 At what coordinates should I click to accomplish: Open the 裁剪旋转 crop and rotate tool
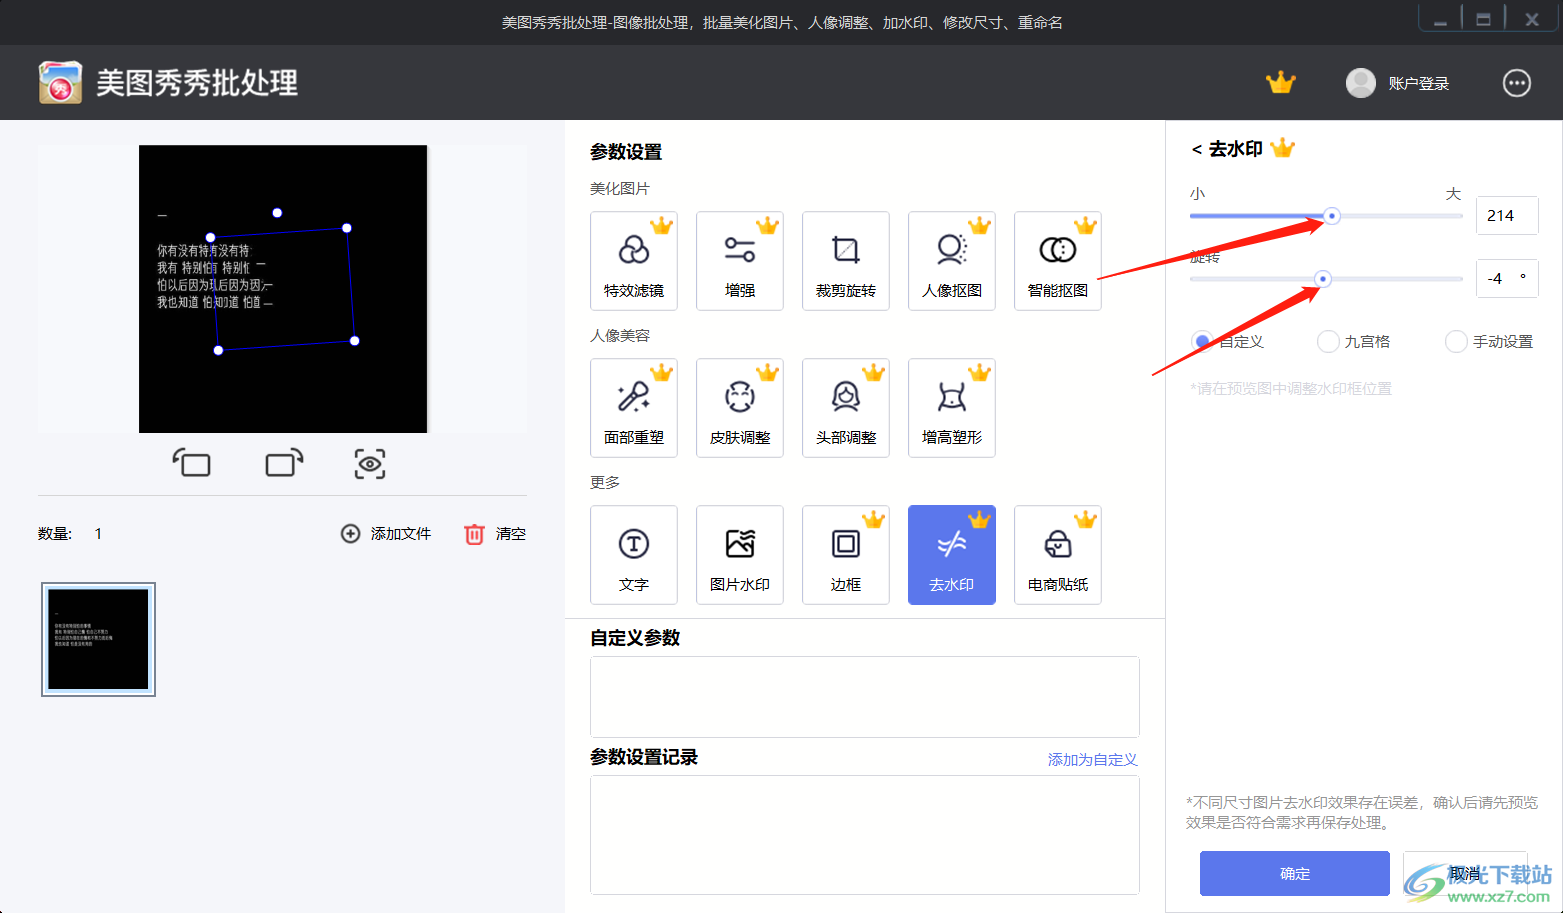pos(846,261)
